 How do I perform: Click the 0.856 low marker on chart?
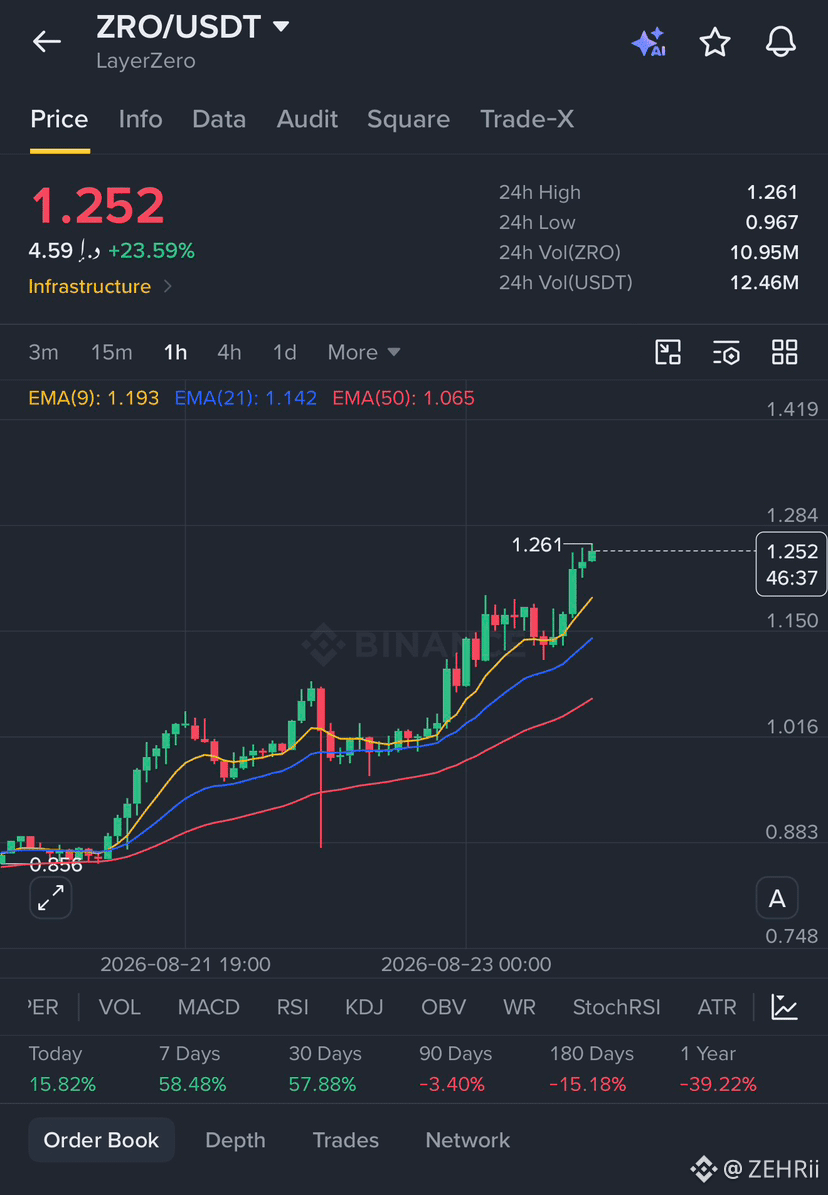(x=56, y=865)
